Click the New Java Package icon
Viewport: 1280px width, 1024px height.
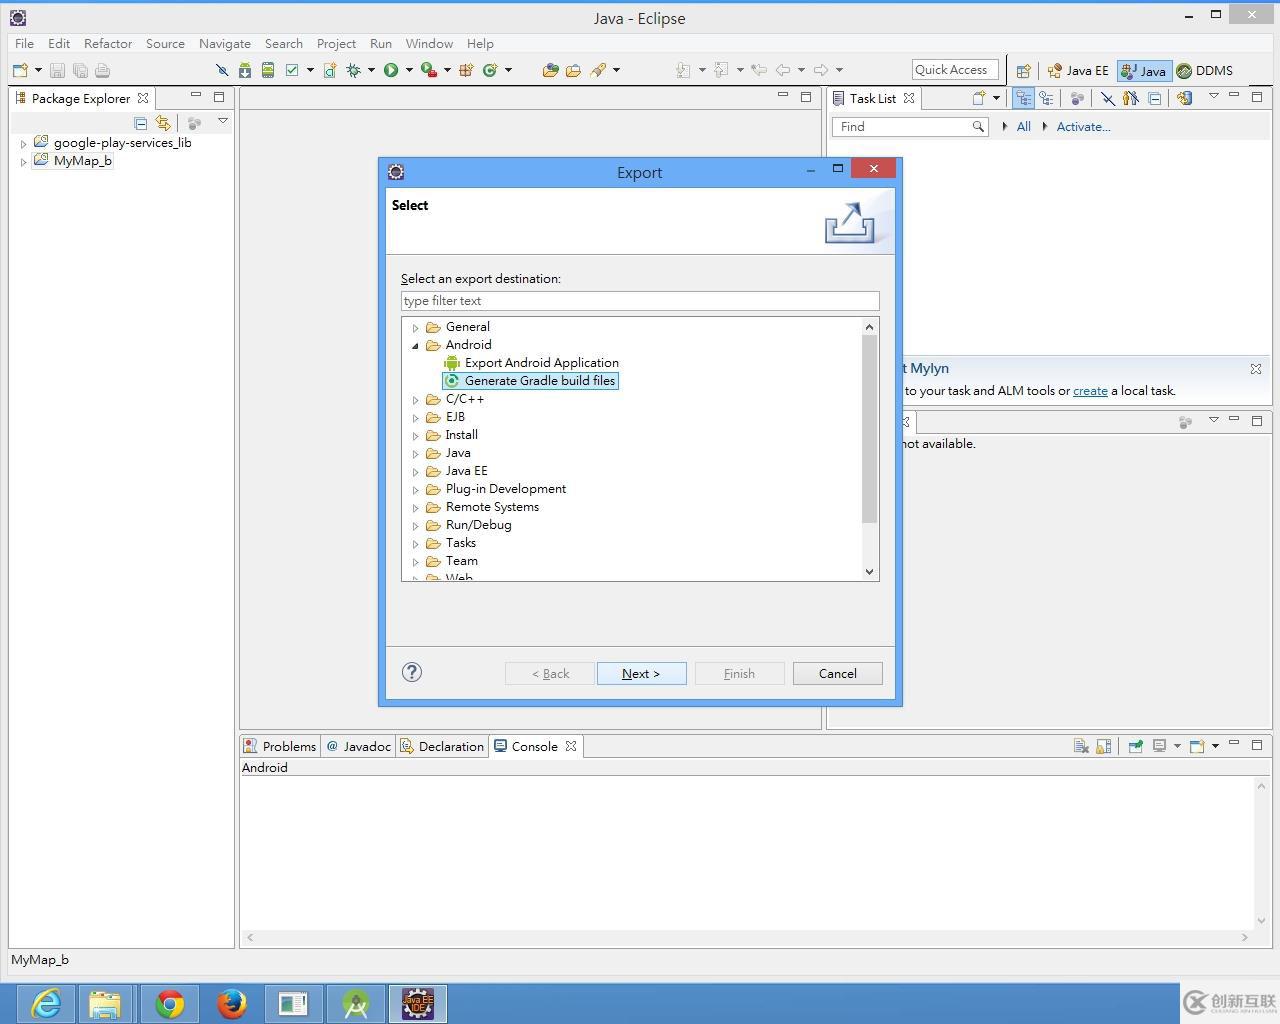click(x=466, y=70)
